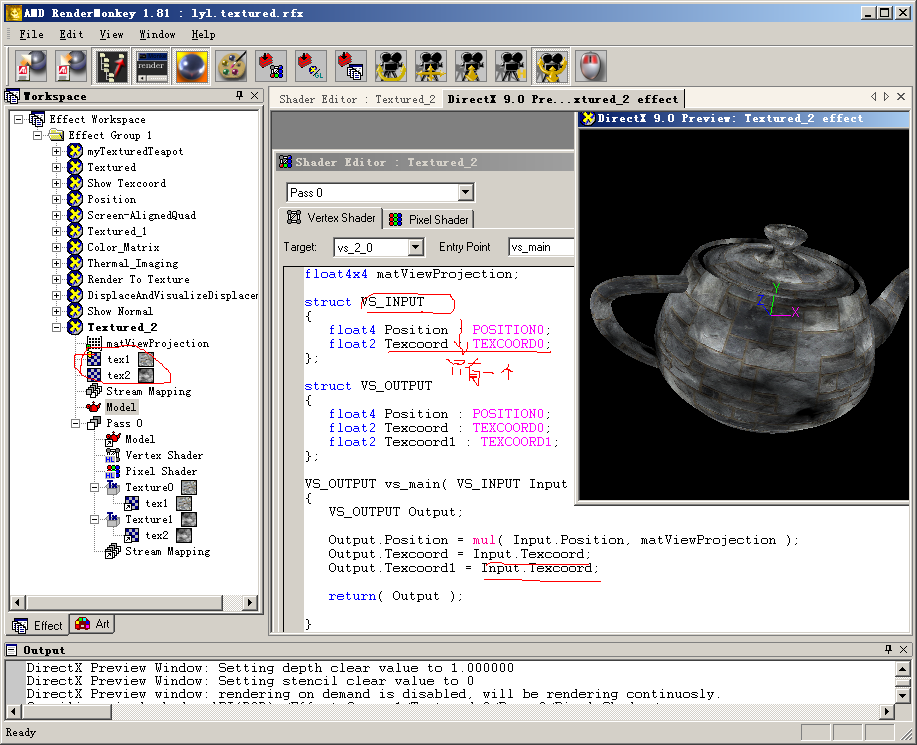Select the 'Show Normal' effect row
The width and height of the screenshot is (917, 745).
[120, 312]
